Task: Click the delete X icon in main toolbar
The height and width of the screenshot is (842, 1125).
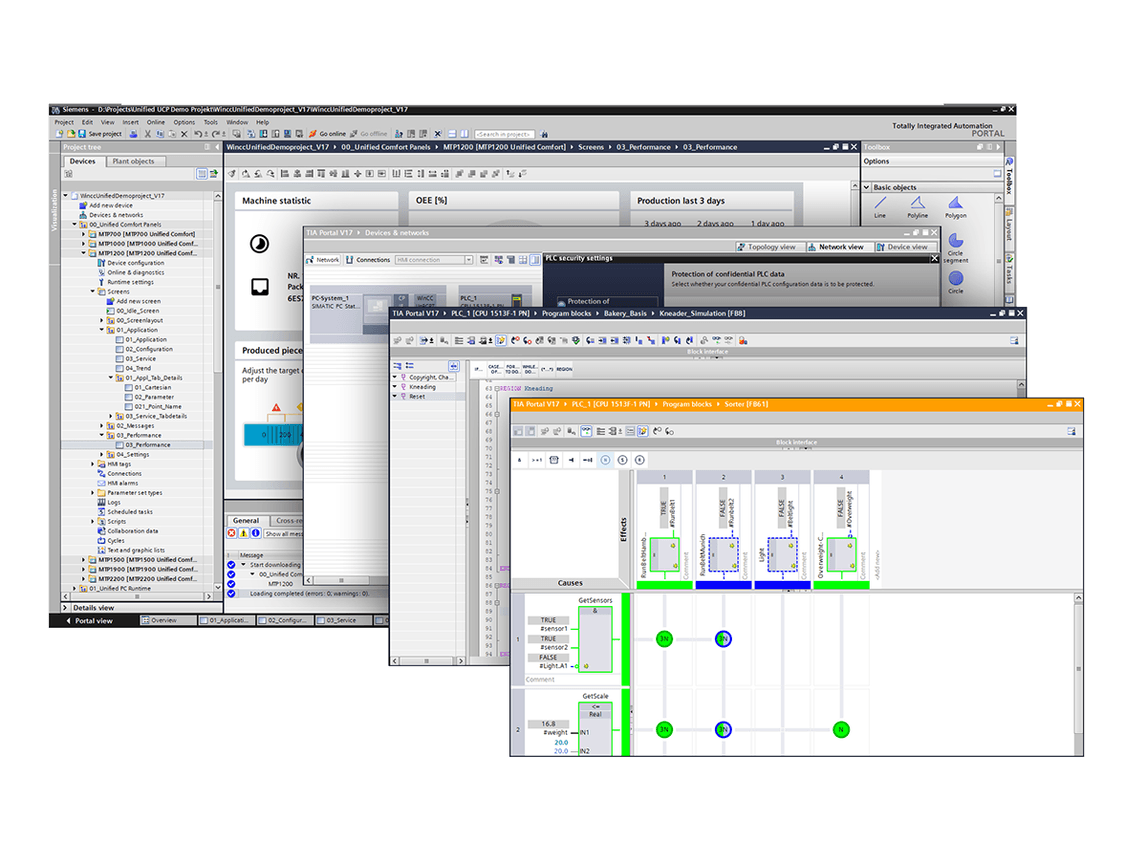Action: coord(184,134)
